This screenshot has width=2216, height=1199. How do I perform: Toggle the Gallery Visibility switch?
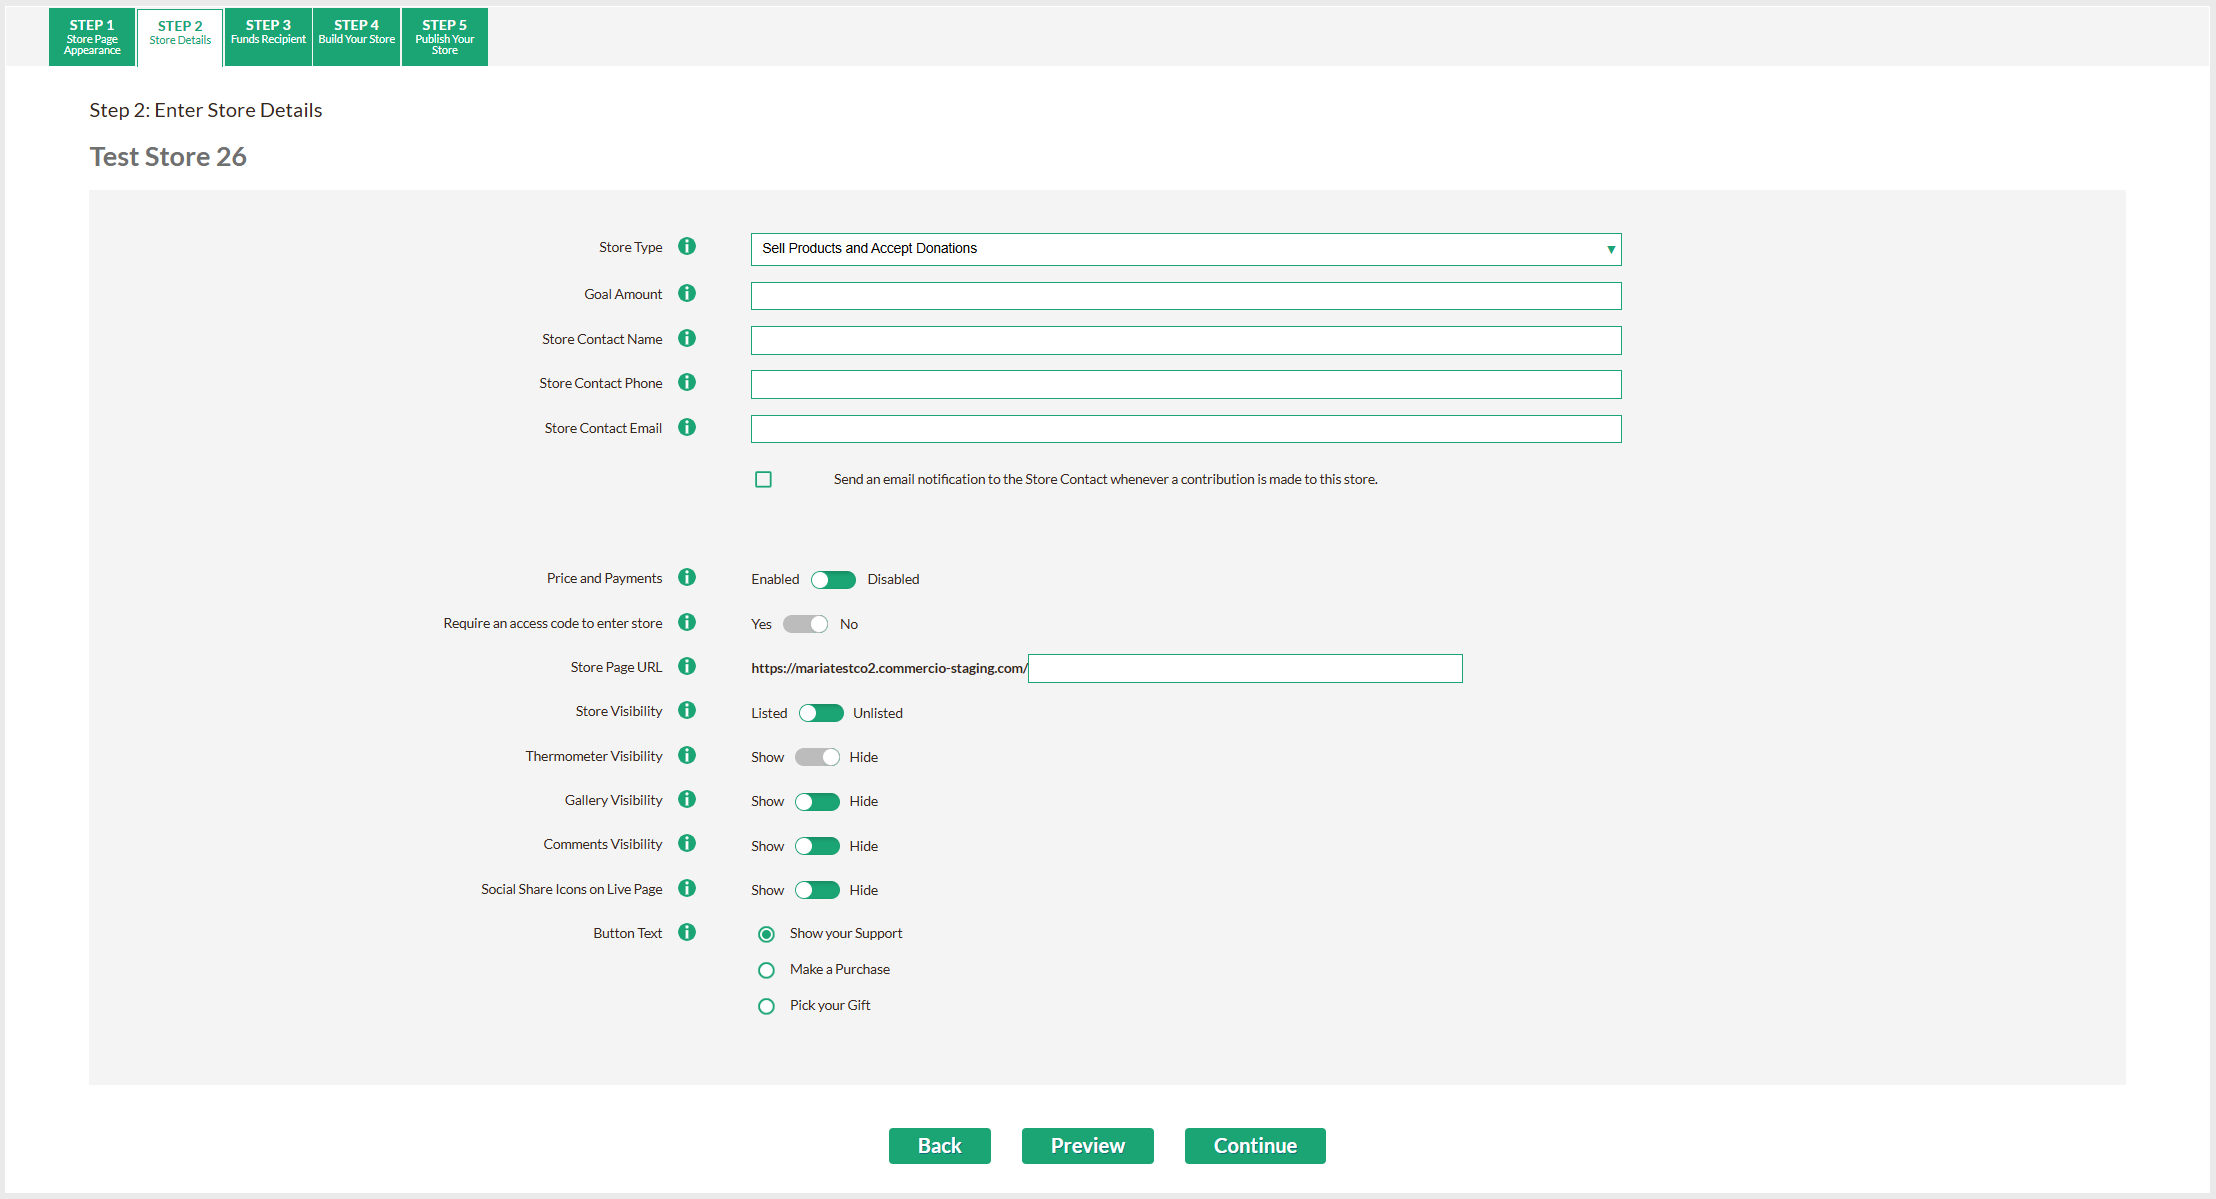click(x=817, y=802)
